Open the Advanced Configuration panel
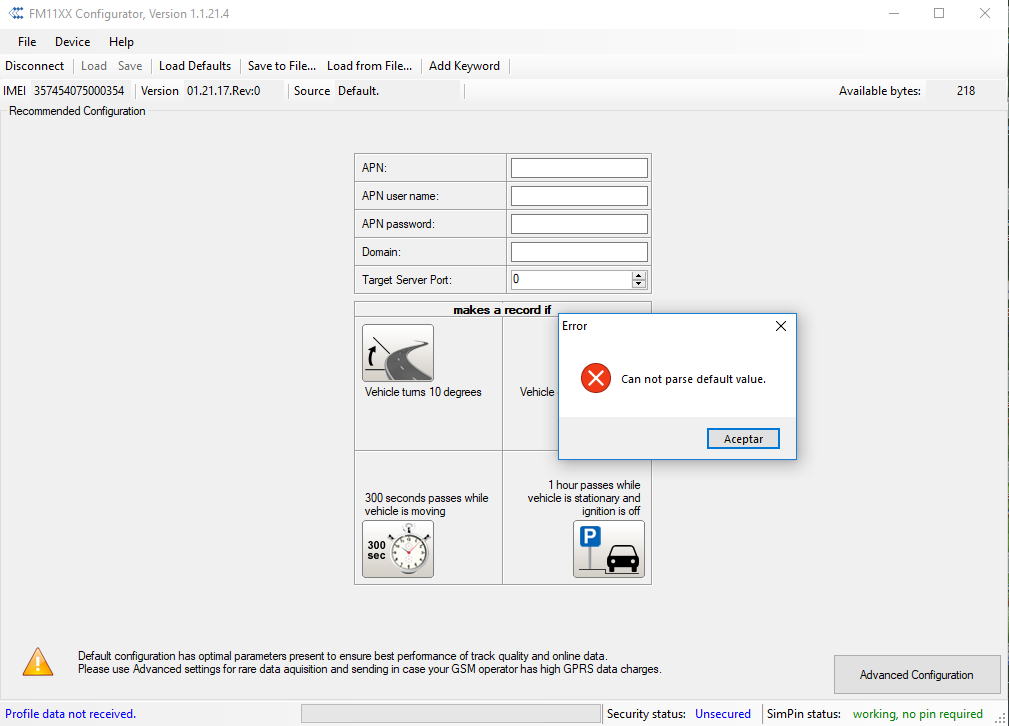1009x726 pixels. pos(916,675)
